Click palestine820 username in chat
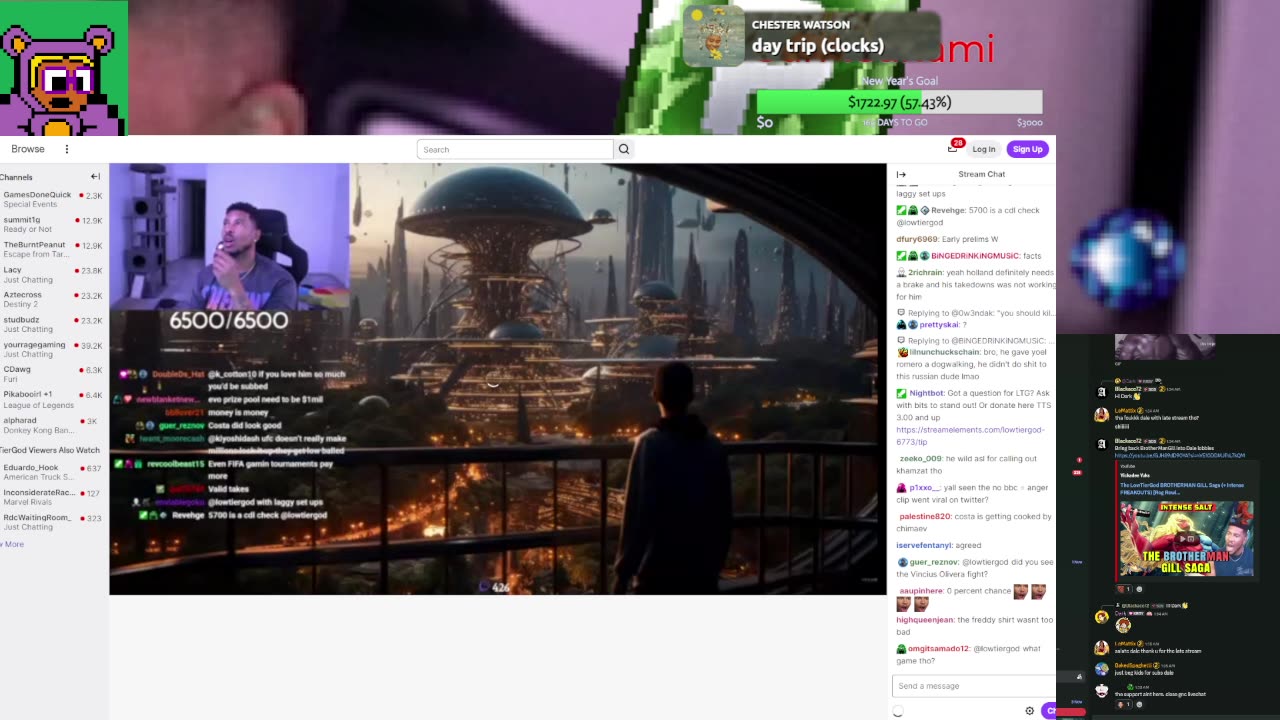The width and height of the screenshot is (1280, 720). tap(923, 516)
